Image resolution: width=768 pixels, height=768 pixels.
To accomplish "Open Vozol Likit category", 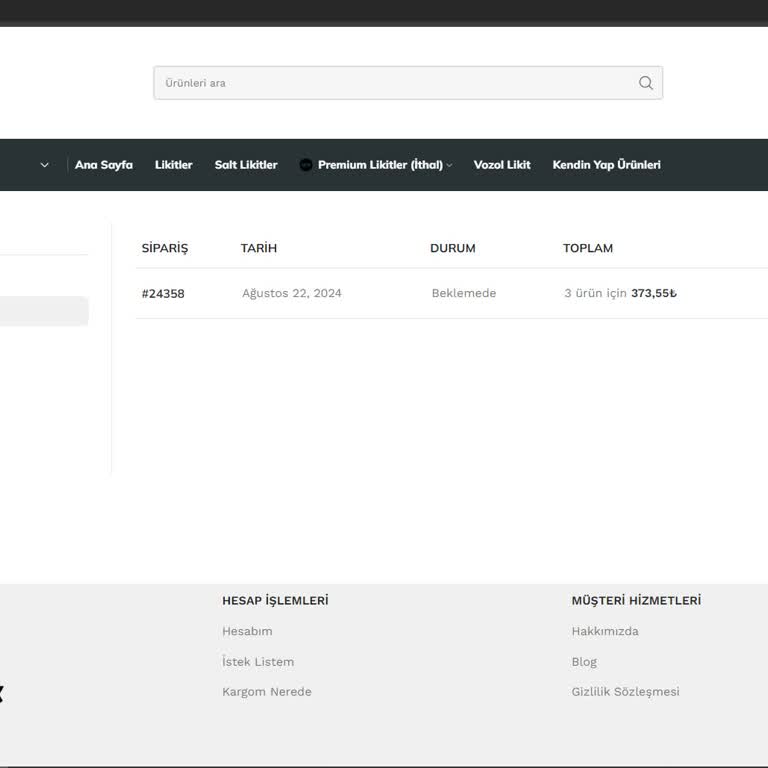I will pos(502,165).
